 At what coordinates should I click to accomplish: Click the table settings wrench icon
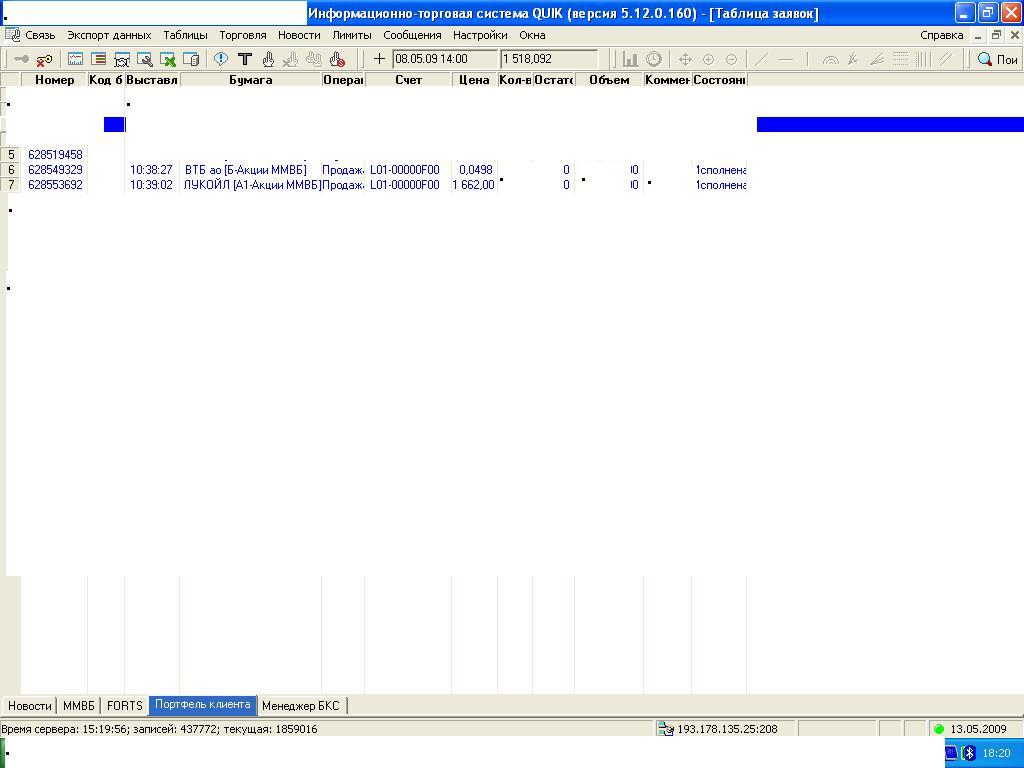pos(144,59)
